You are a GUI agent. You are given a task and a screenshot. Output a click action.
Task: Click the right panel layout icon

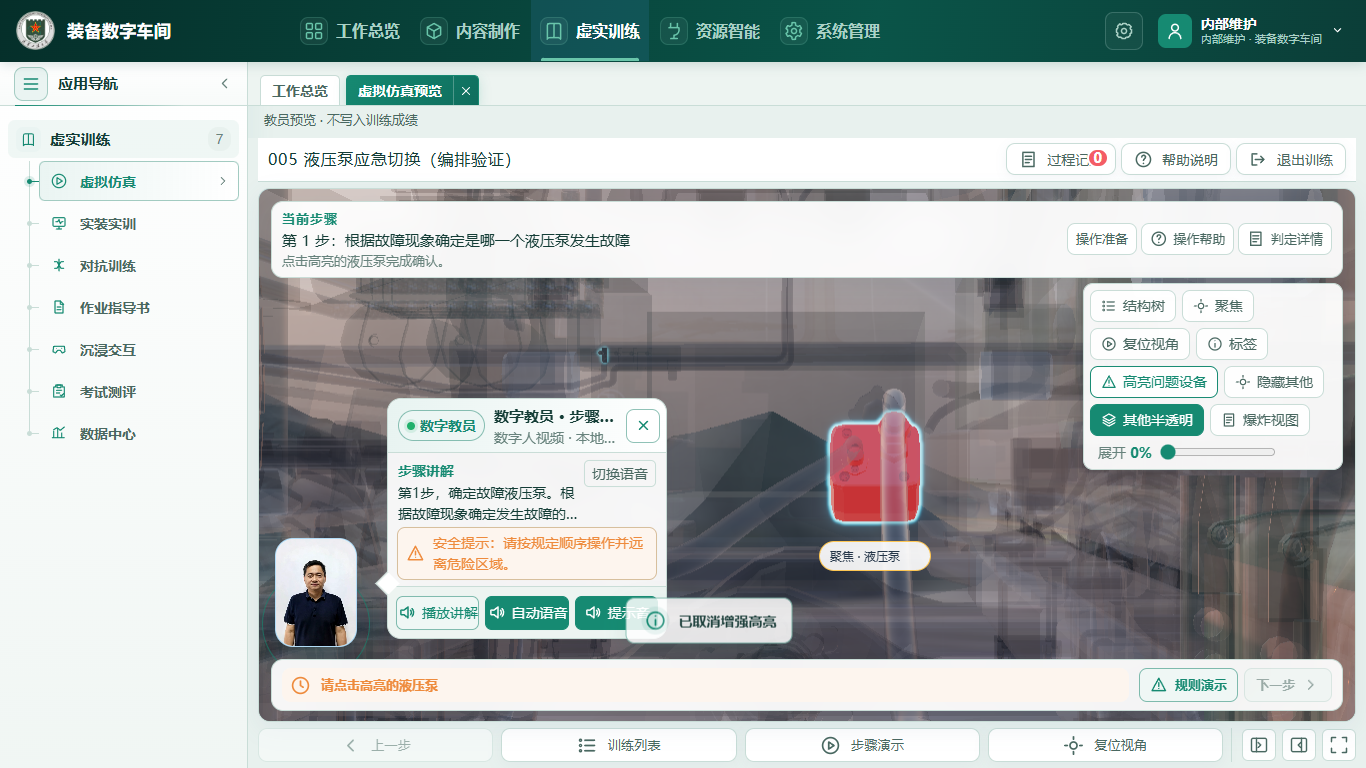(1298, 745)
